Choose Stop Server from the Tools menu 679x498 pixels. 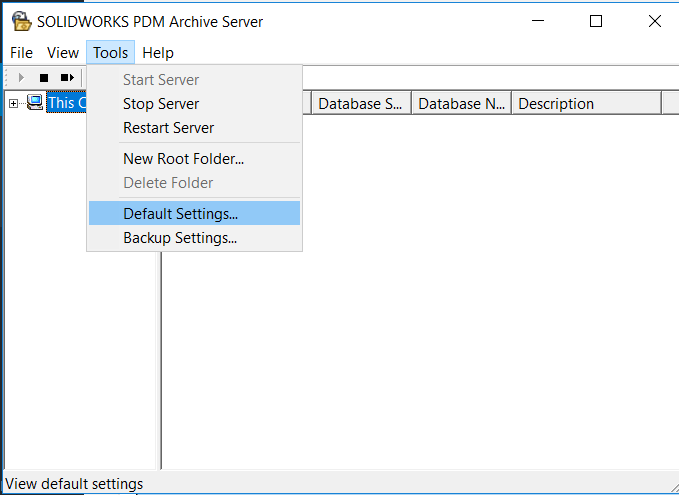[161, 104]
